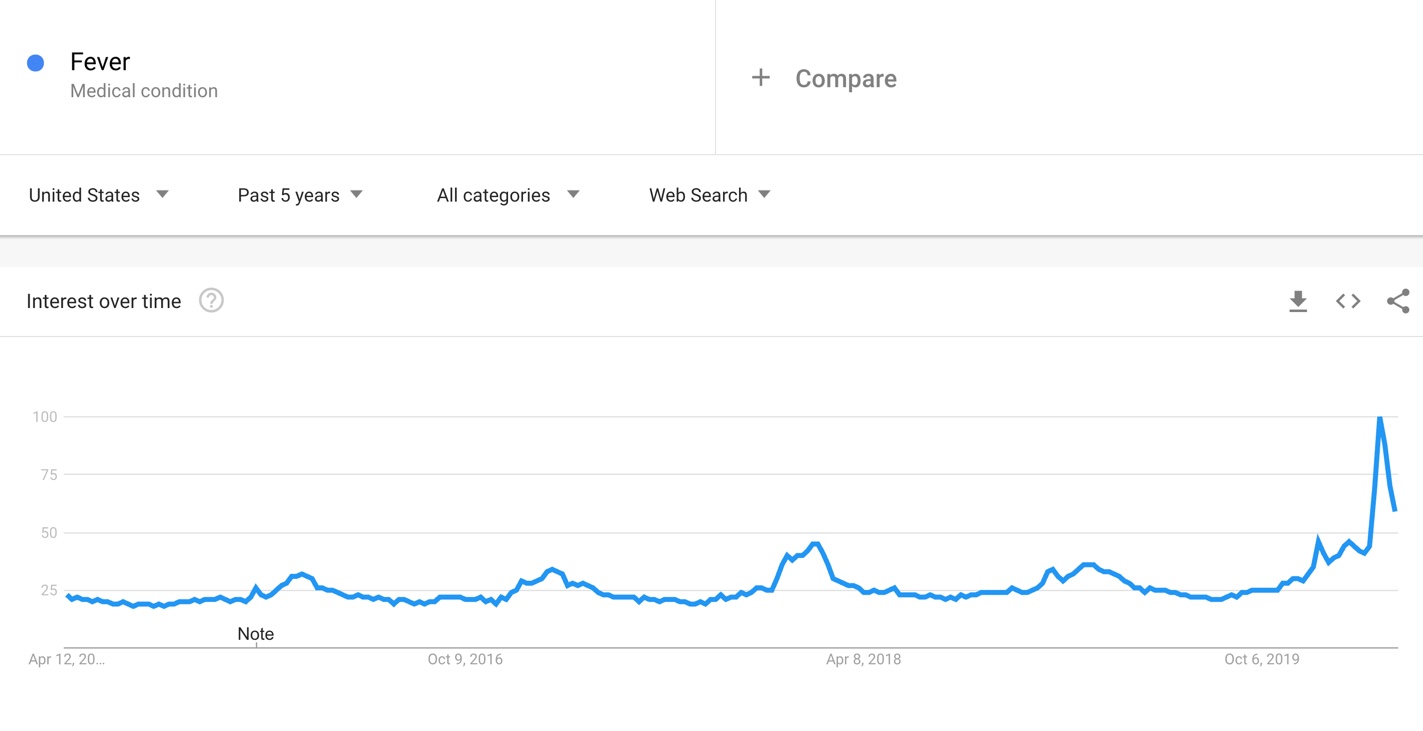Image resolution: width=1423 pixels, height=731 pixels.
Task: Click the Medical condition subtitle
Action: pyautogui.click(x=144, y=91)
